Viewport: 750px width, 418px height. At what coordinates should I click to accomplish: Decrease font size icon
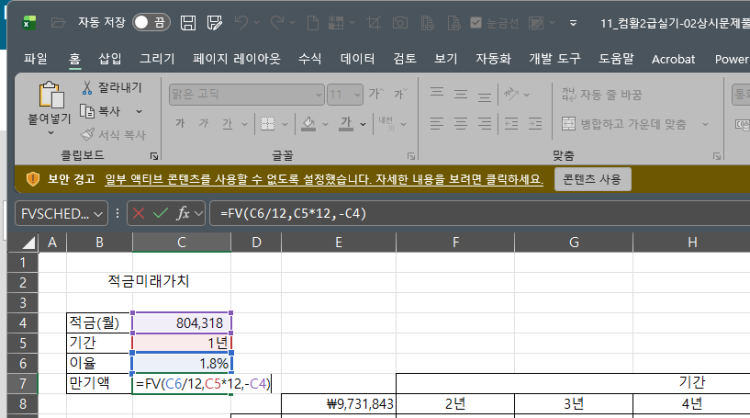(x=400, y=94)
